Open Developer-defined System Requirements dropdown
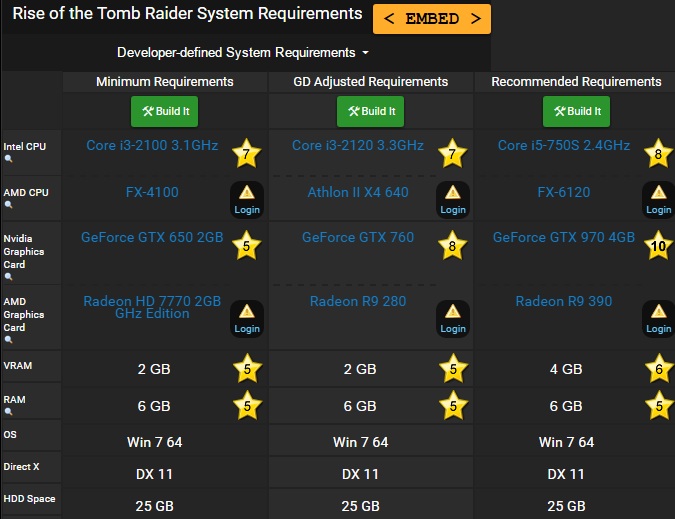Screen dimensions: 675x519 (243, 53)
